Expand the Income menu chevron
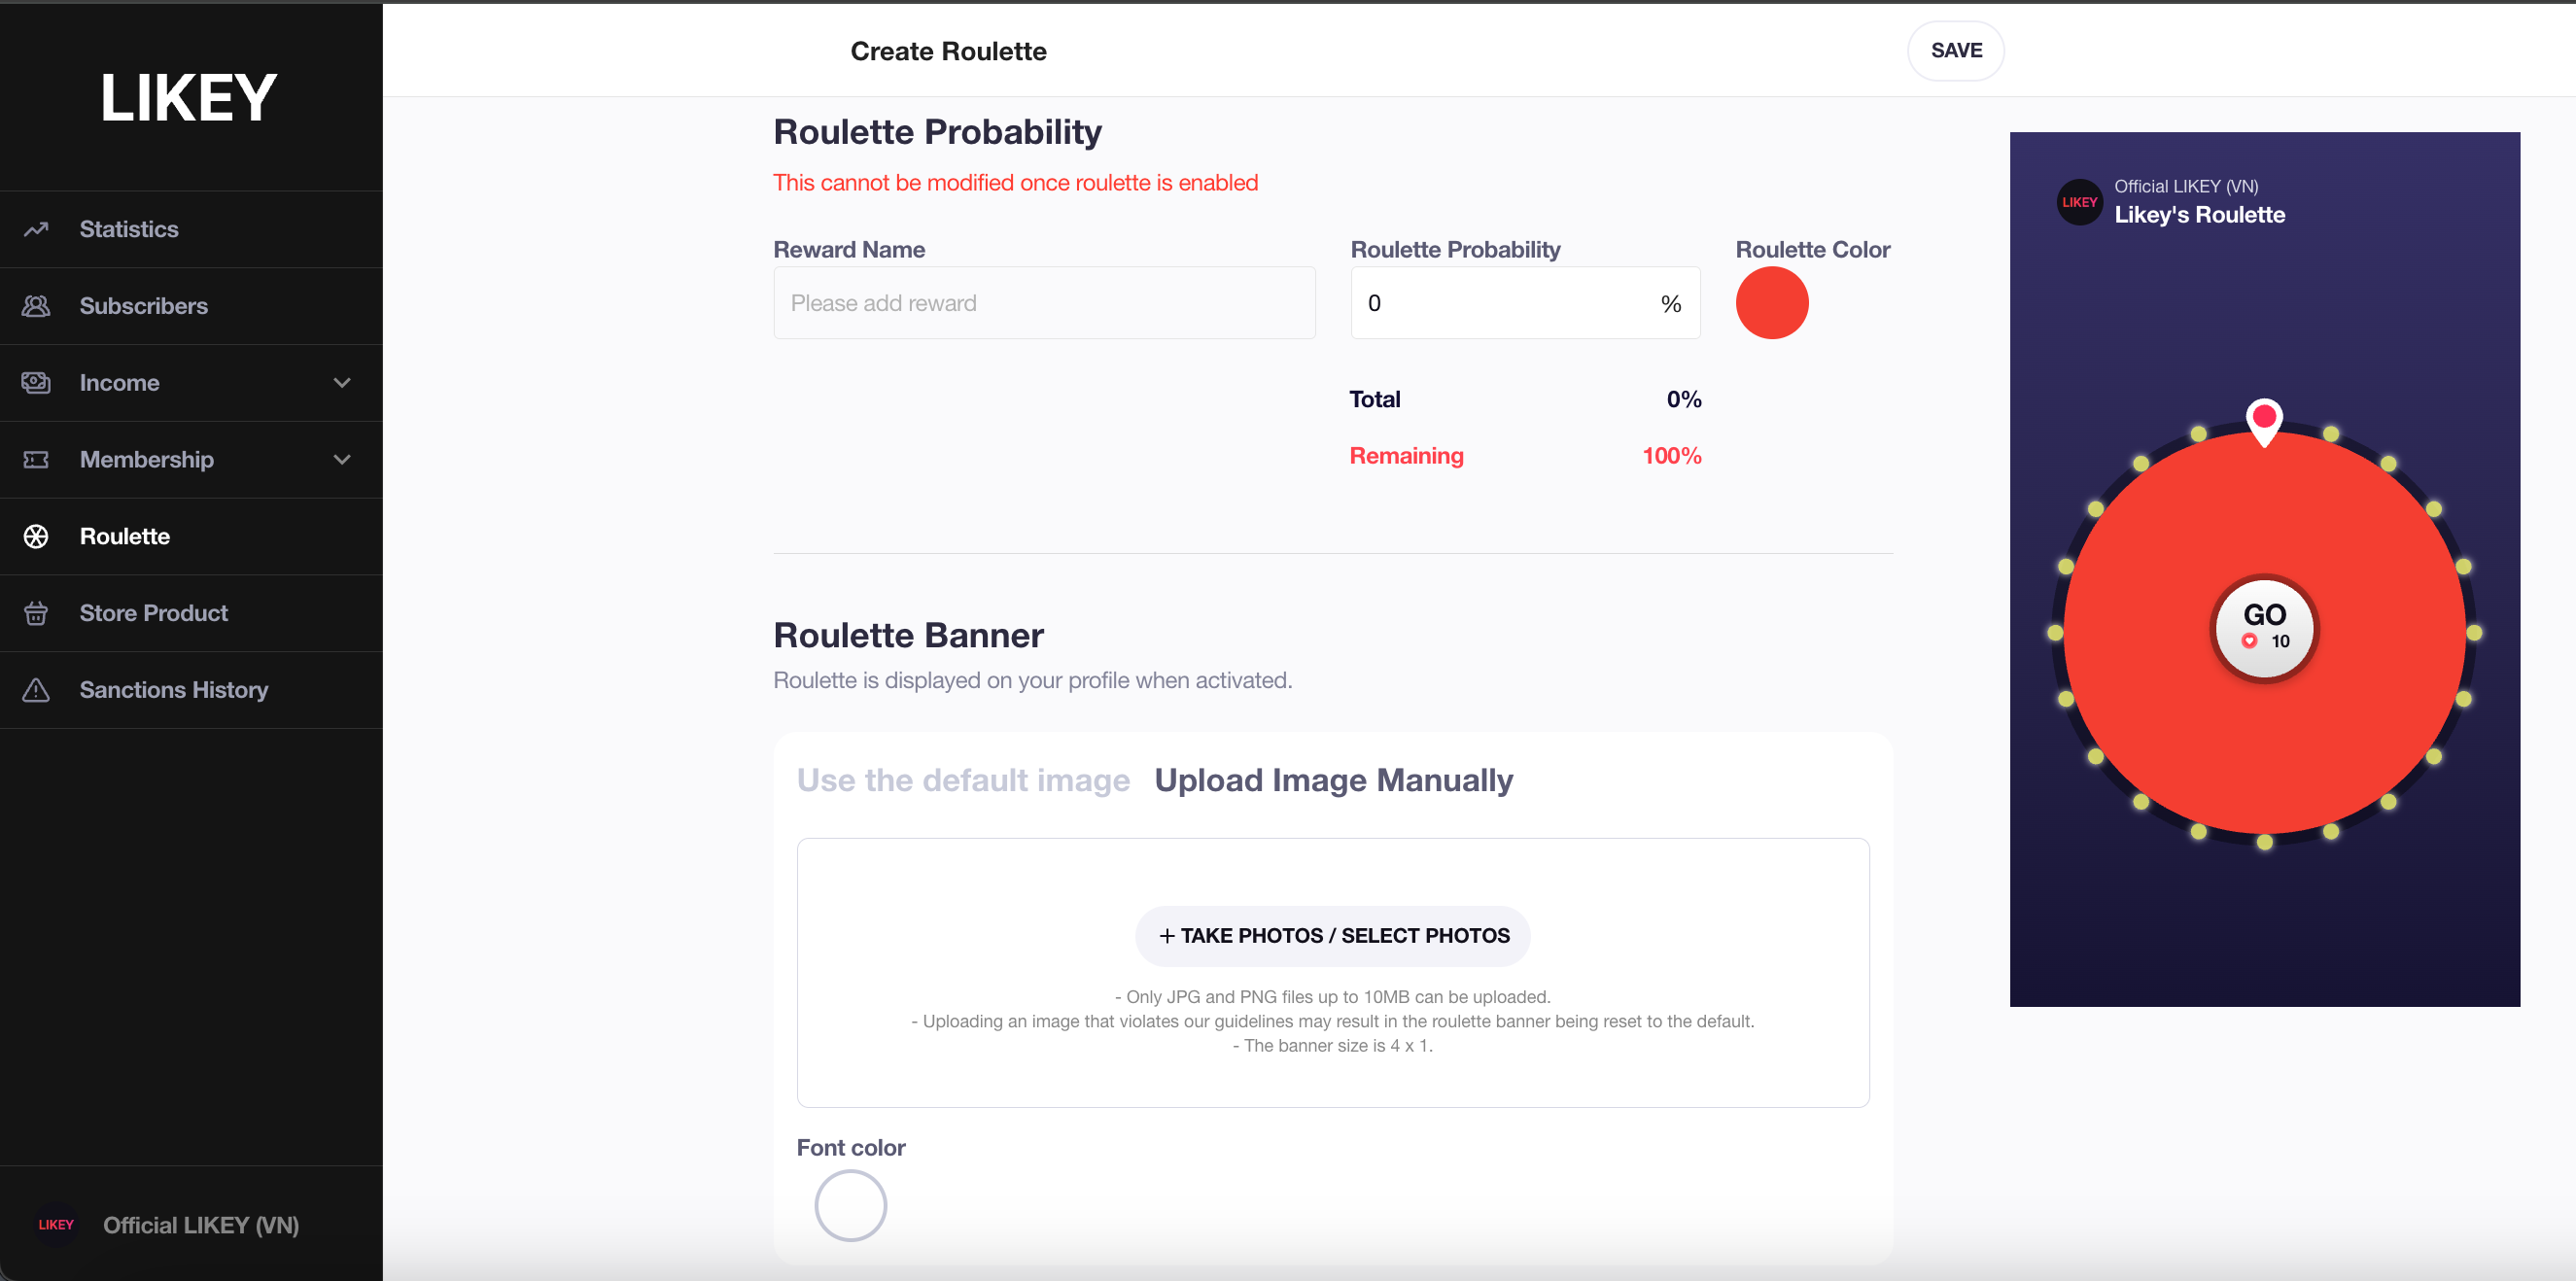 342,383
